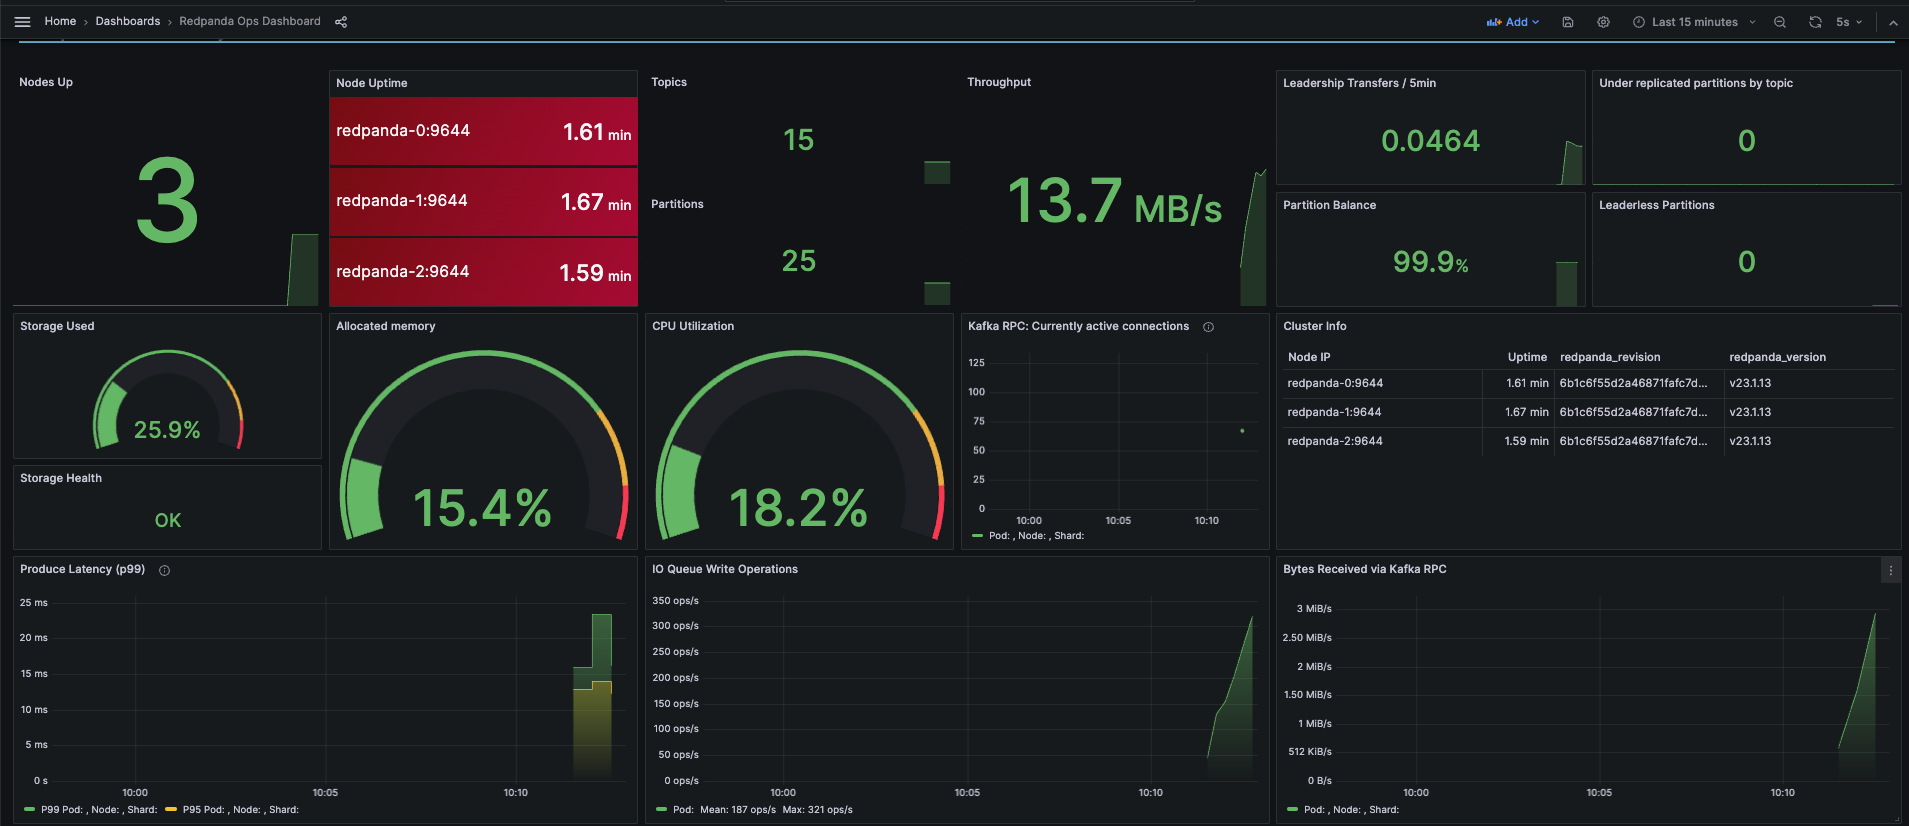This screenshot has height=826, width=1909.
Task: Select the redpanda-2:9644 uptime tile
Action: click(483, 272)
